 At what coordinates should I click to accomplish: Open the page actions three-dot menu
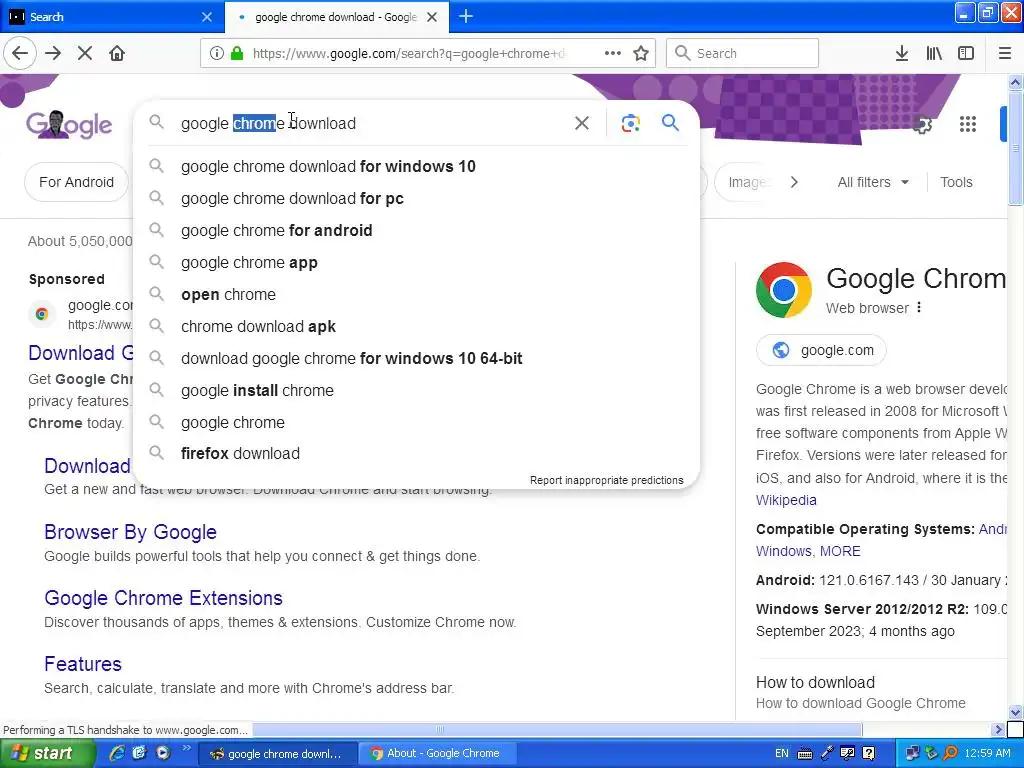click(x=613, y=54)
